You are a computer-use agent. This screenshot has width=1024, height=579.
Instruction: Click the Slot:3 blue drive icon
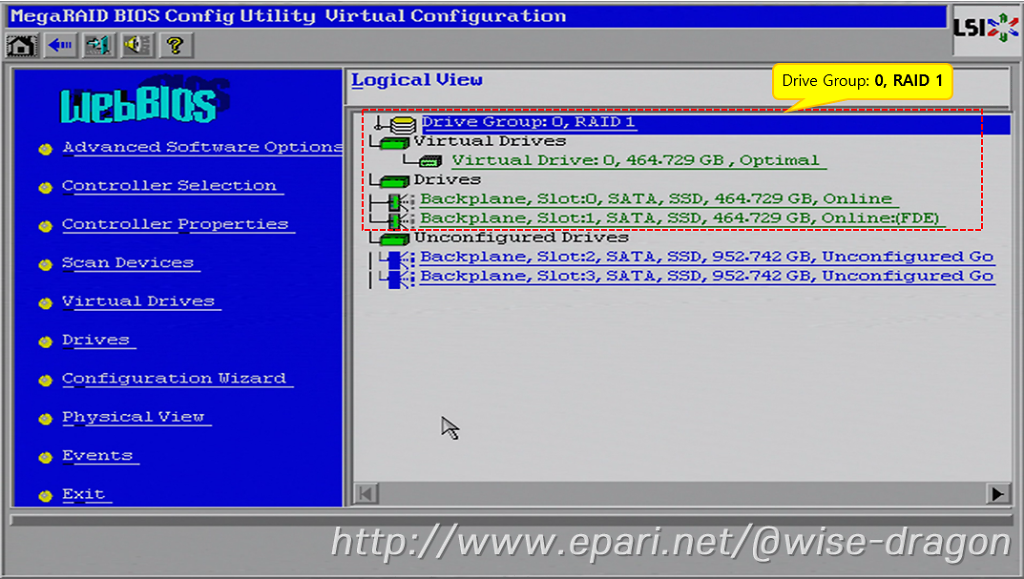click(397, 278)
